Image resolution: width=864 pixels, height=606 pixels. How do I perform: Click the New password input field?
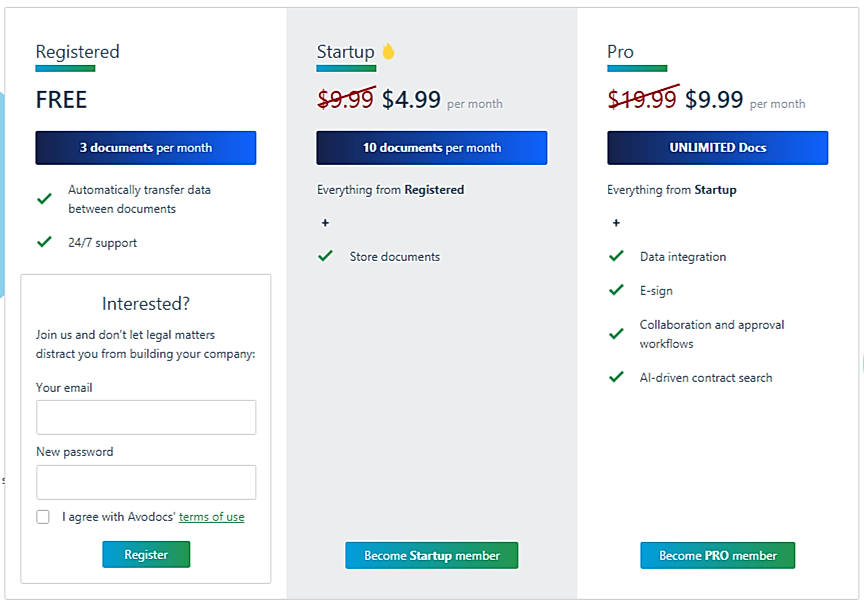point(146,482)
